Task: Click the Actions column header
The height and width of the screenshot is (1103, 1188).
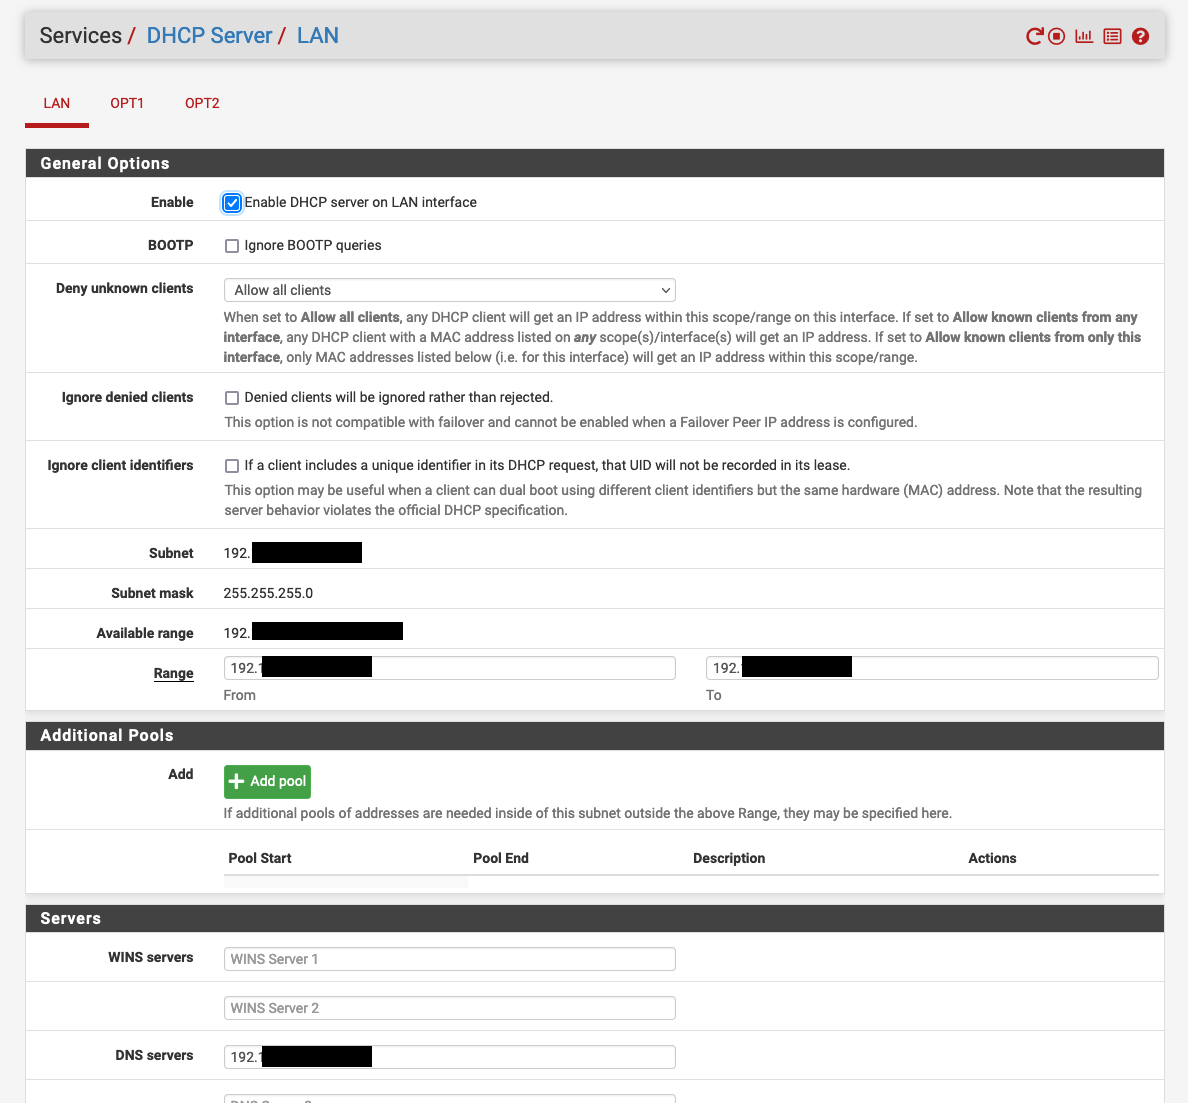Action: (x=992, y=858)
